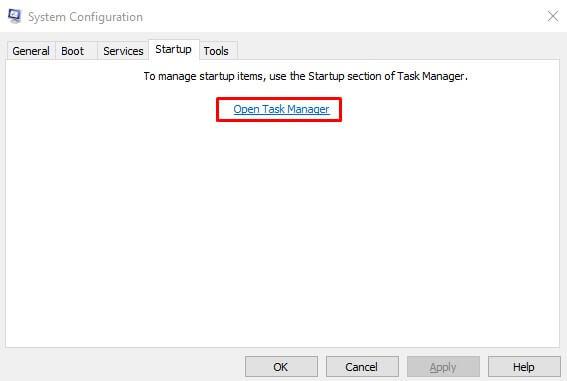
Task: Close the System Configuration window
Action: (553, 16)
